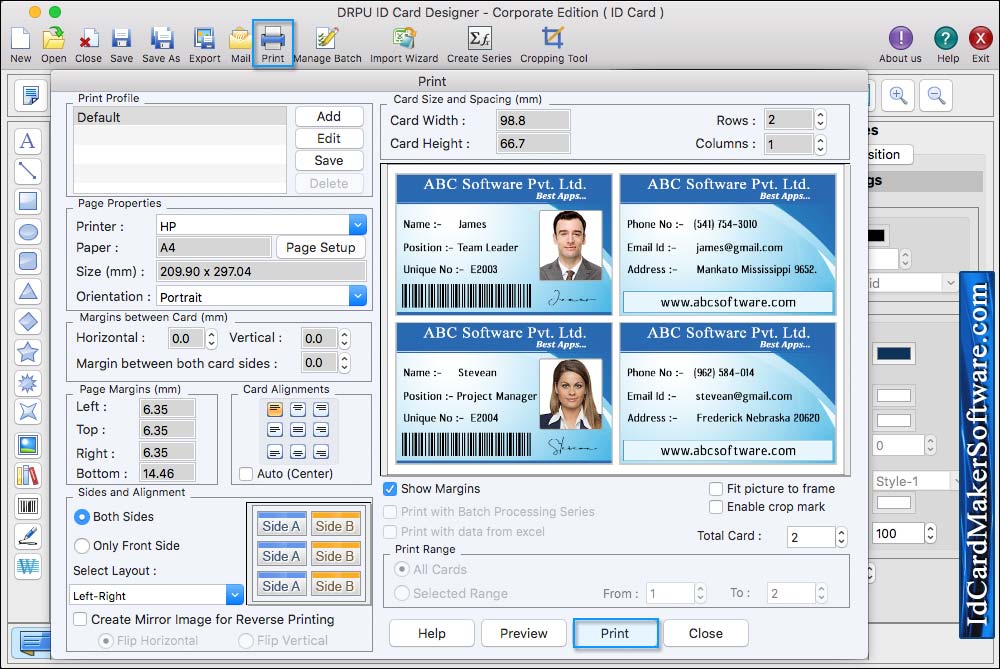Choose the All Cards radio button
This screenshot has height=669, width=1000.
point(402,569)
